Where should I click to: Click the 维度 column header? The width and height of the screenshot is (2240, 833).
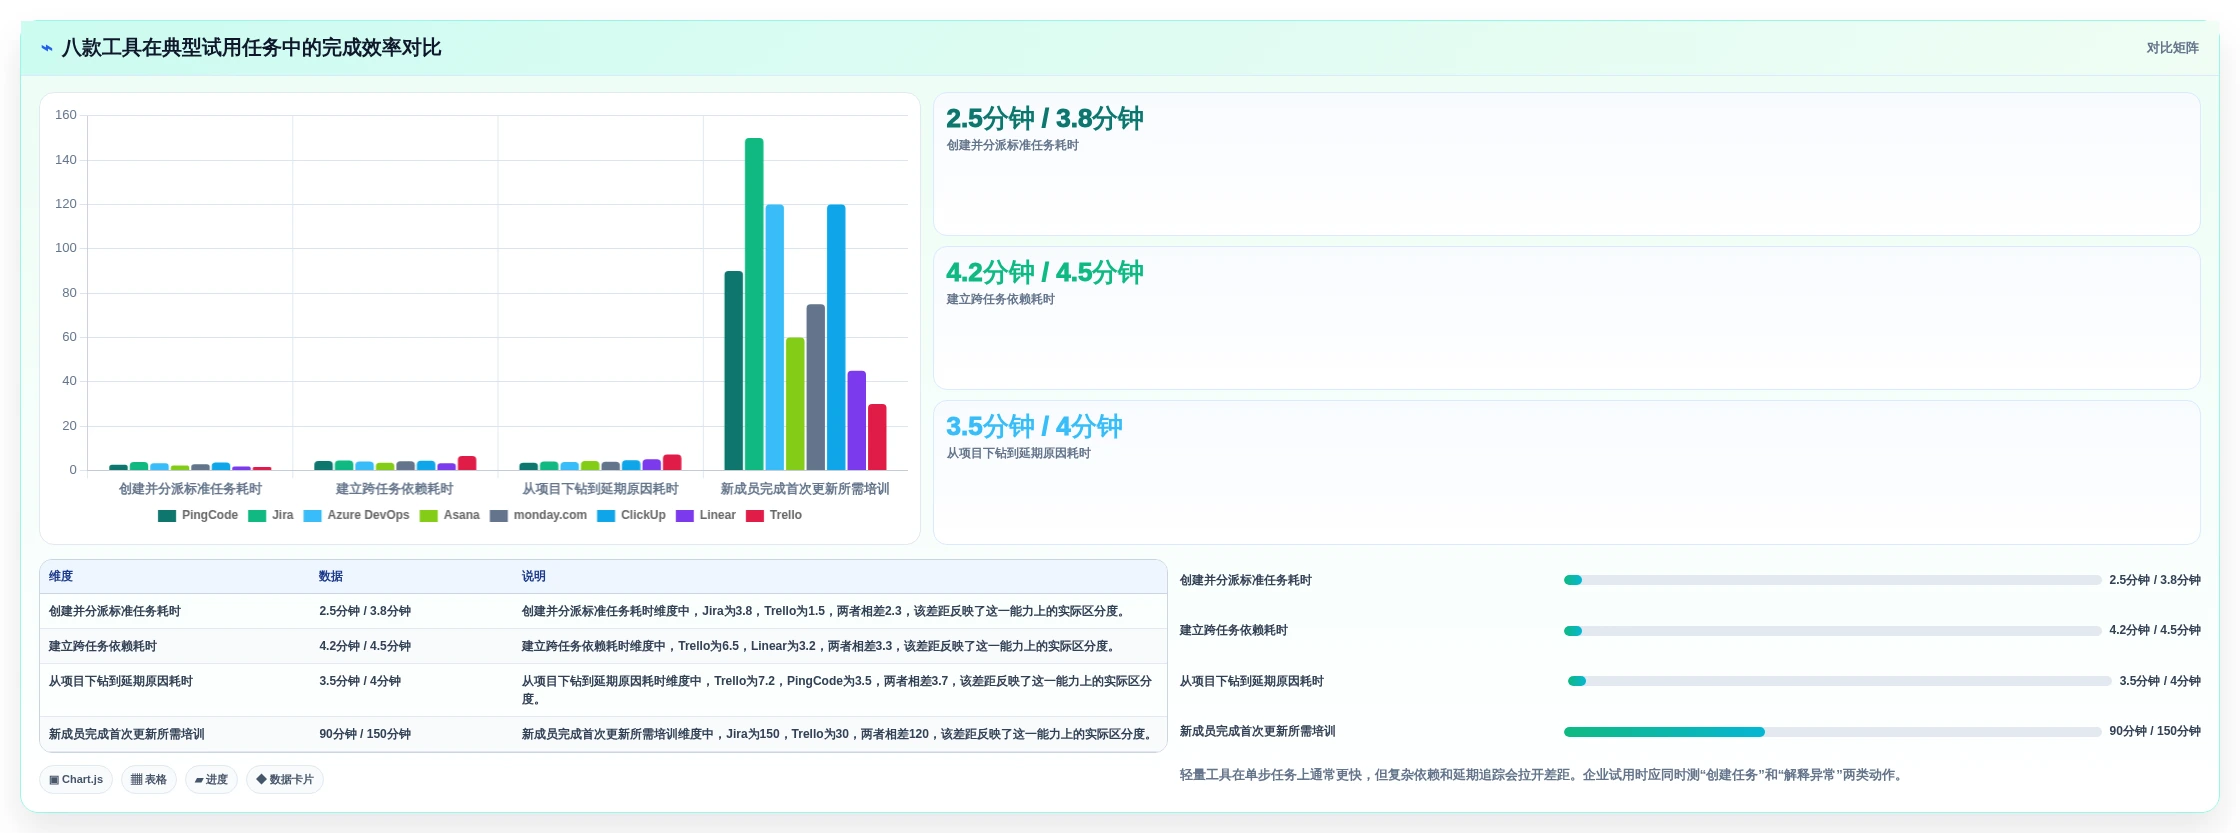[61, 577]
